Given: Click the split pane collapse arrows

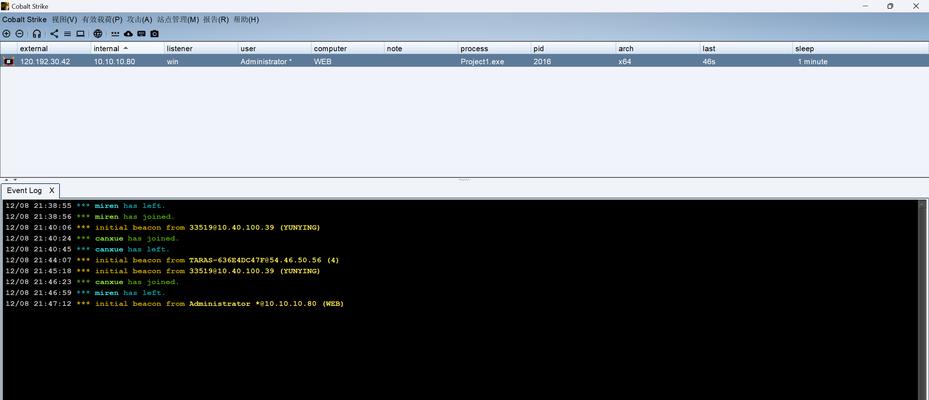Looking at the screenshot, I should 9,180.
